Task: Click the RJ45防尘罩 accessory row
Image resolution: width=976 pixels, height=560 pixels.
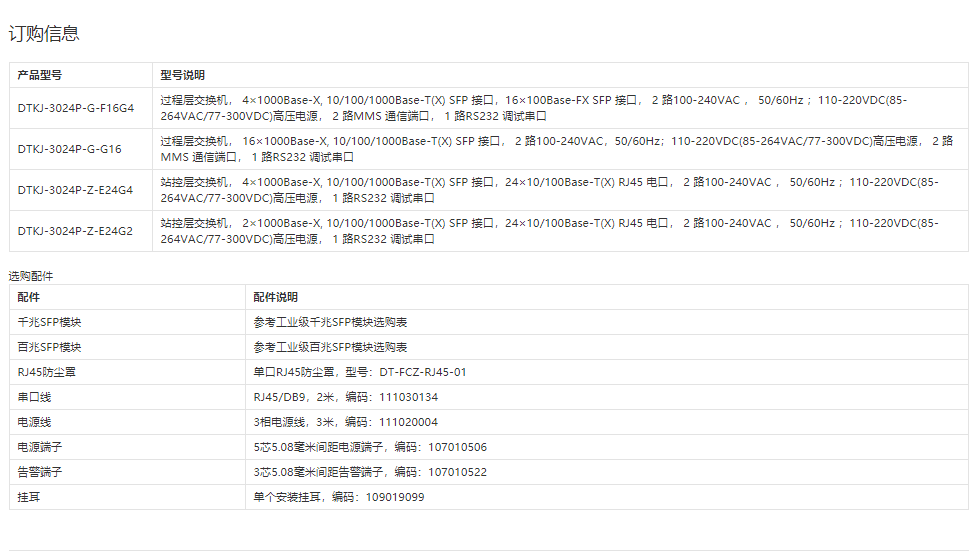Action: [x=46, y=372]
